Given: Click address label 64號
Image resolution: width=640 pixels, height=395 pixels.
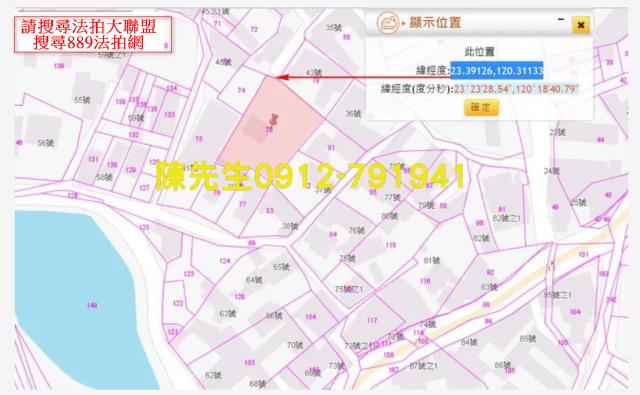Looking at the screenshot, I should pyautogui.click(x=254, y=280).
